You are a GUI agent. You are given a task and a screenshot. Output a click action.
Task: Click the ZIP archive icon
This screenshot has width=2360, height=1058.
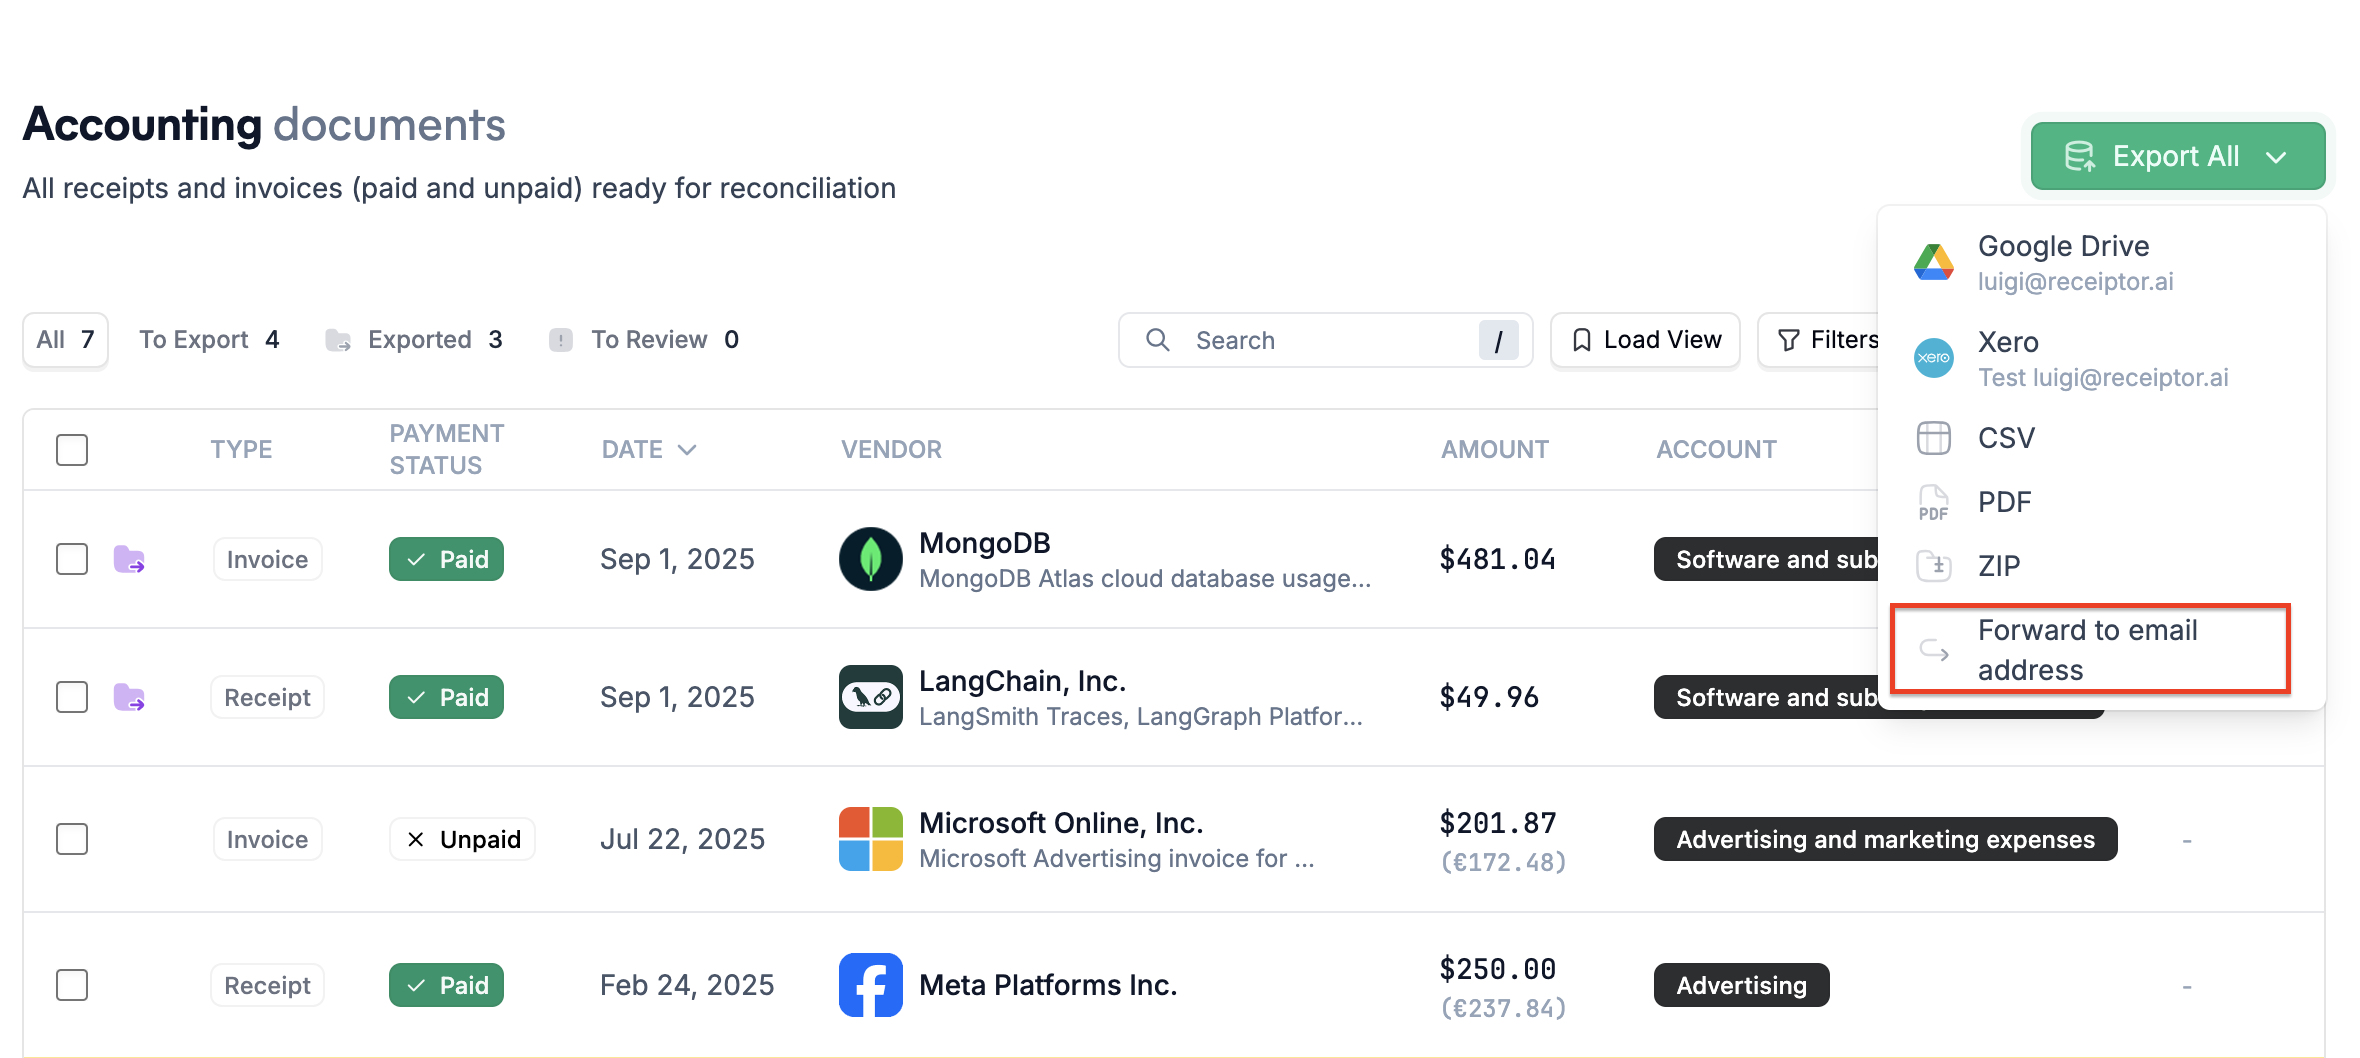coord(1933,566)
